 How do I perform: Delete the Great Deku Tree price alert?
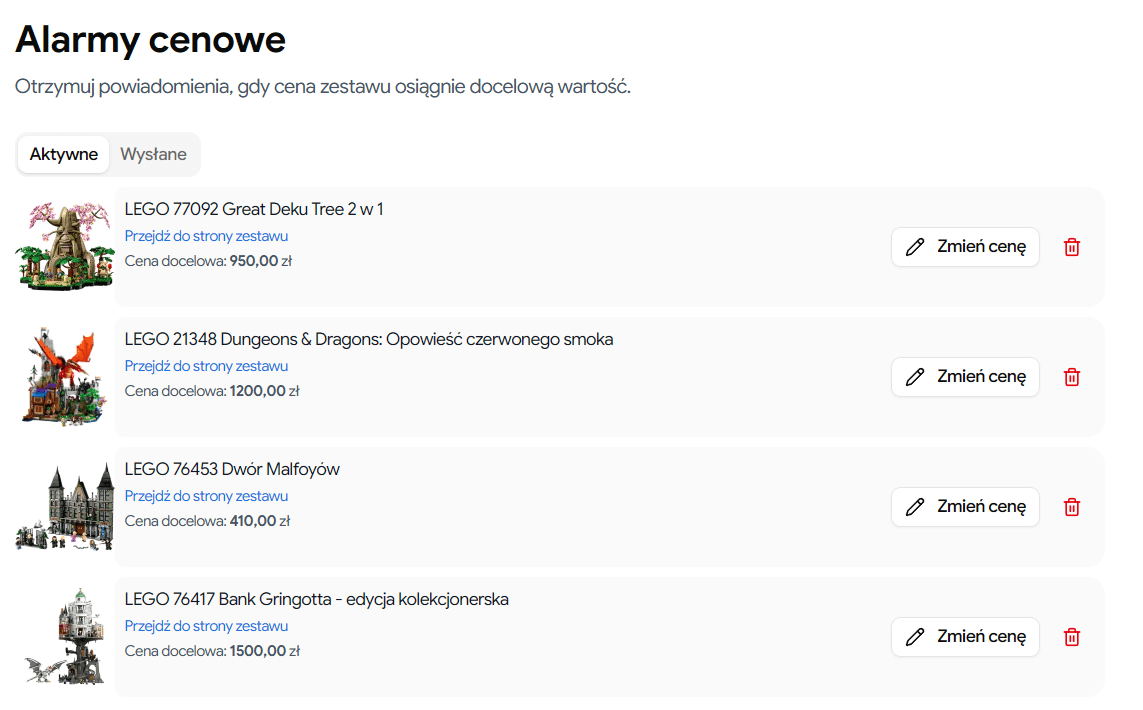point(1072,247)
